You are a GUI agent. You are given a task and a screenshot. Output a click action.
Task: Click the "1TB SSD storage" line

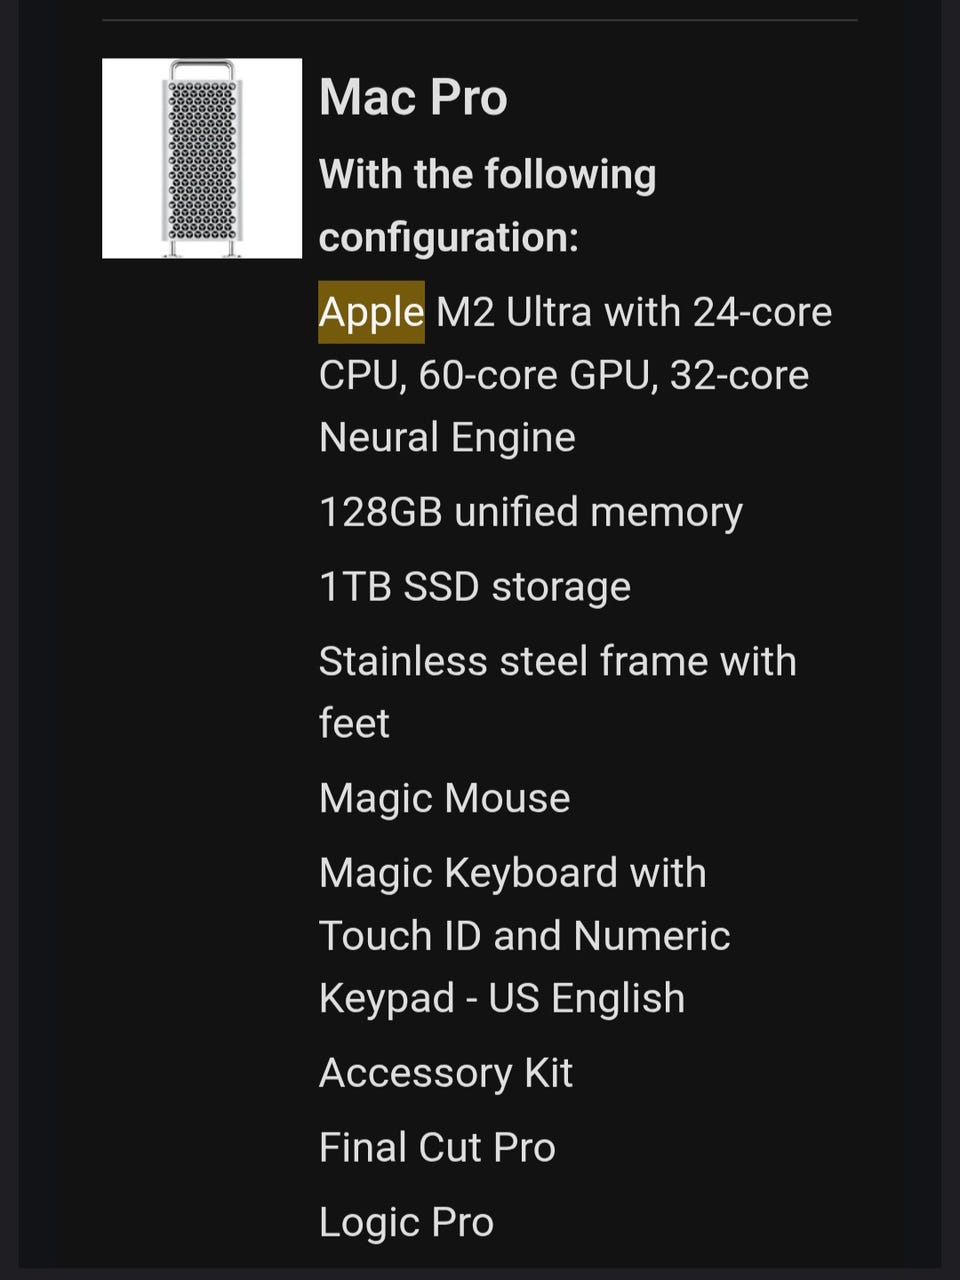pyautogui.click(x=474, y=586)
